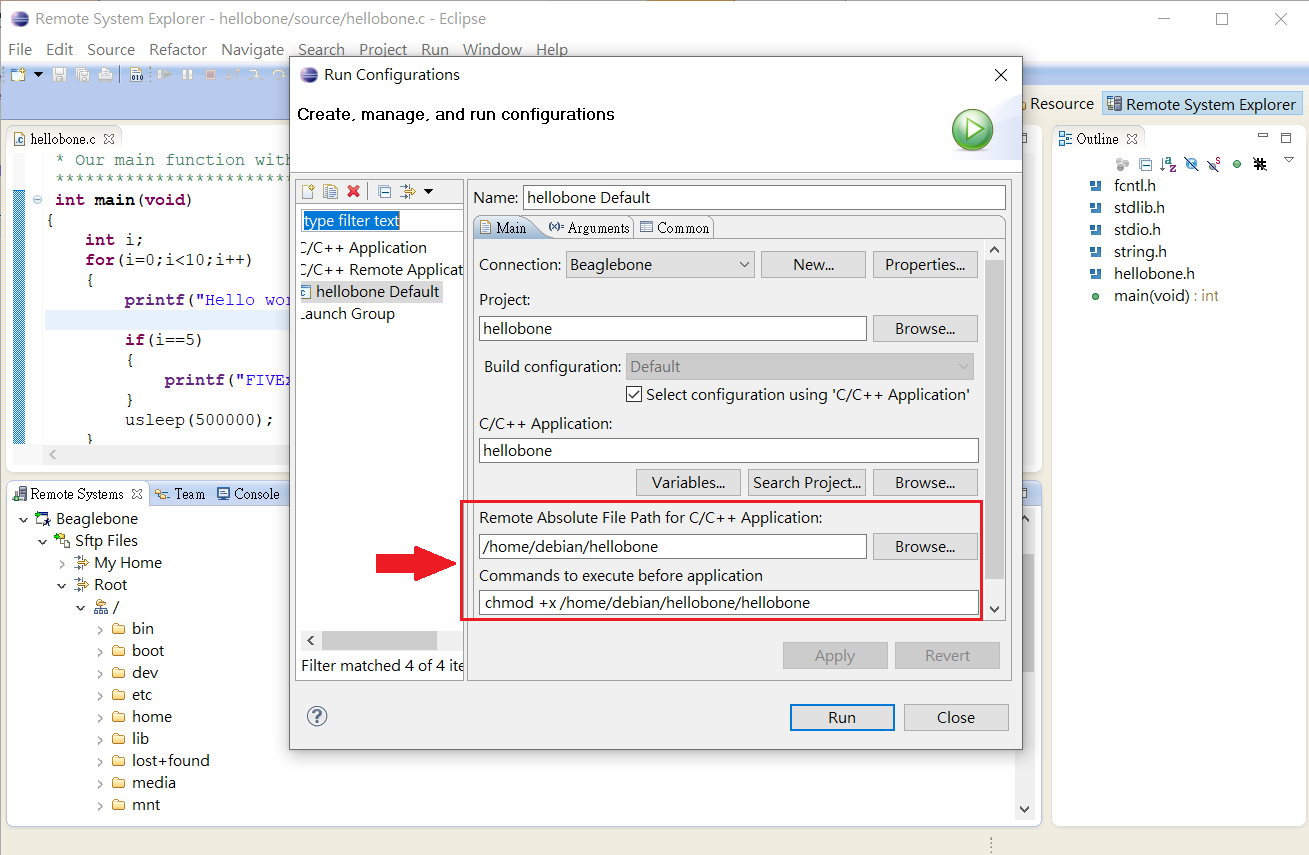Create a new launch configuration in Run Configurations

pyautogui.click(x=309, y=191)
